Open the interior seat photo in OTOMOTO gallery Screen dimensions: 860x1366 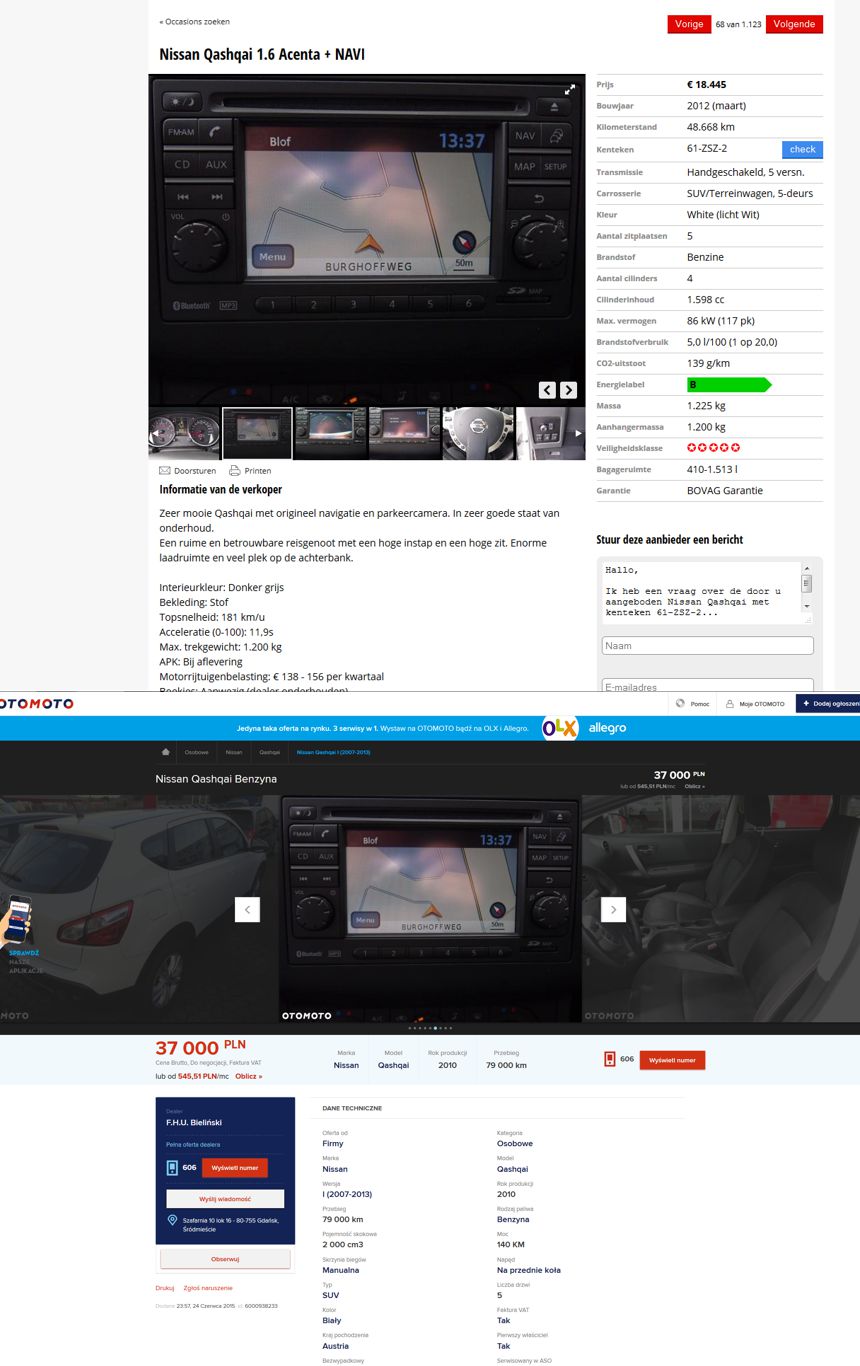coord(720,909)
